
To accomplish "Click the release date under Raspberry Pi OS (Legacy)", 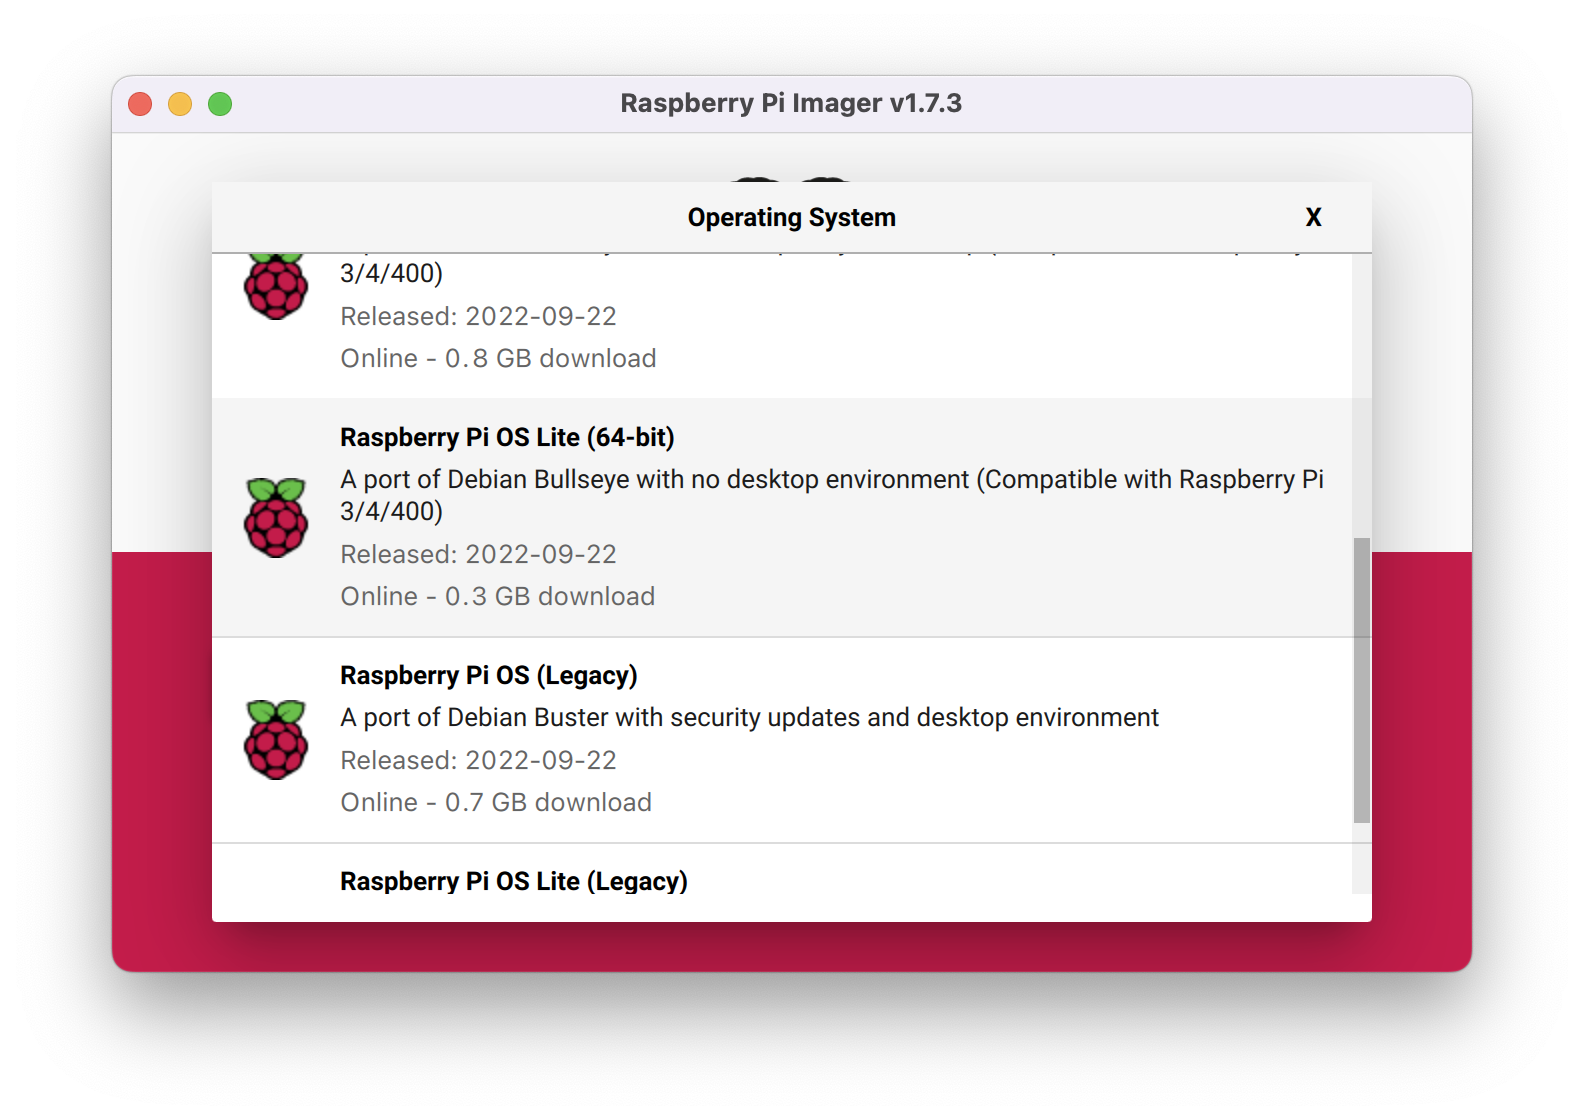I will point(478,760).
